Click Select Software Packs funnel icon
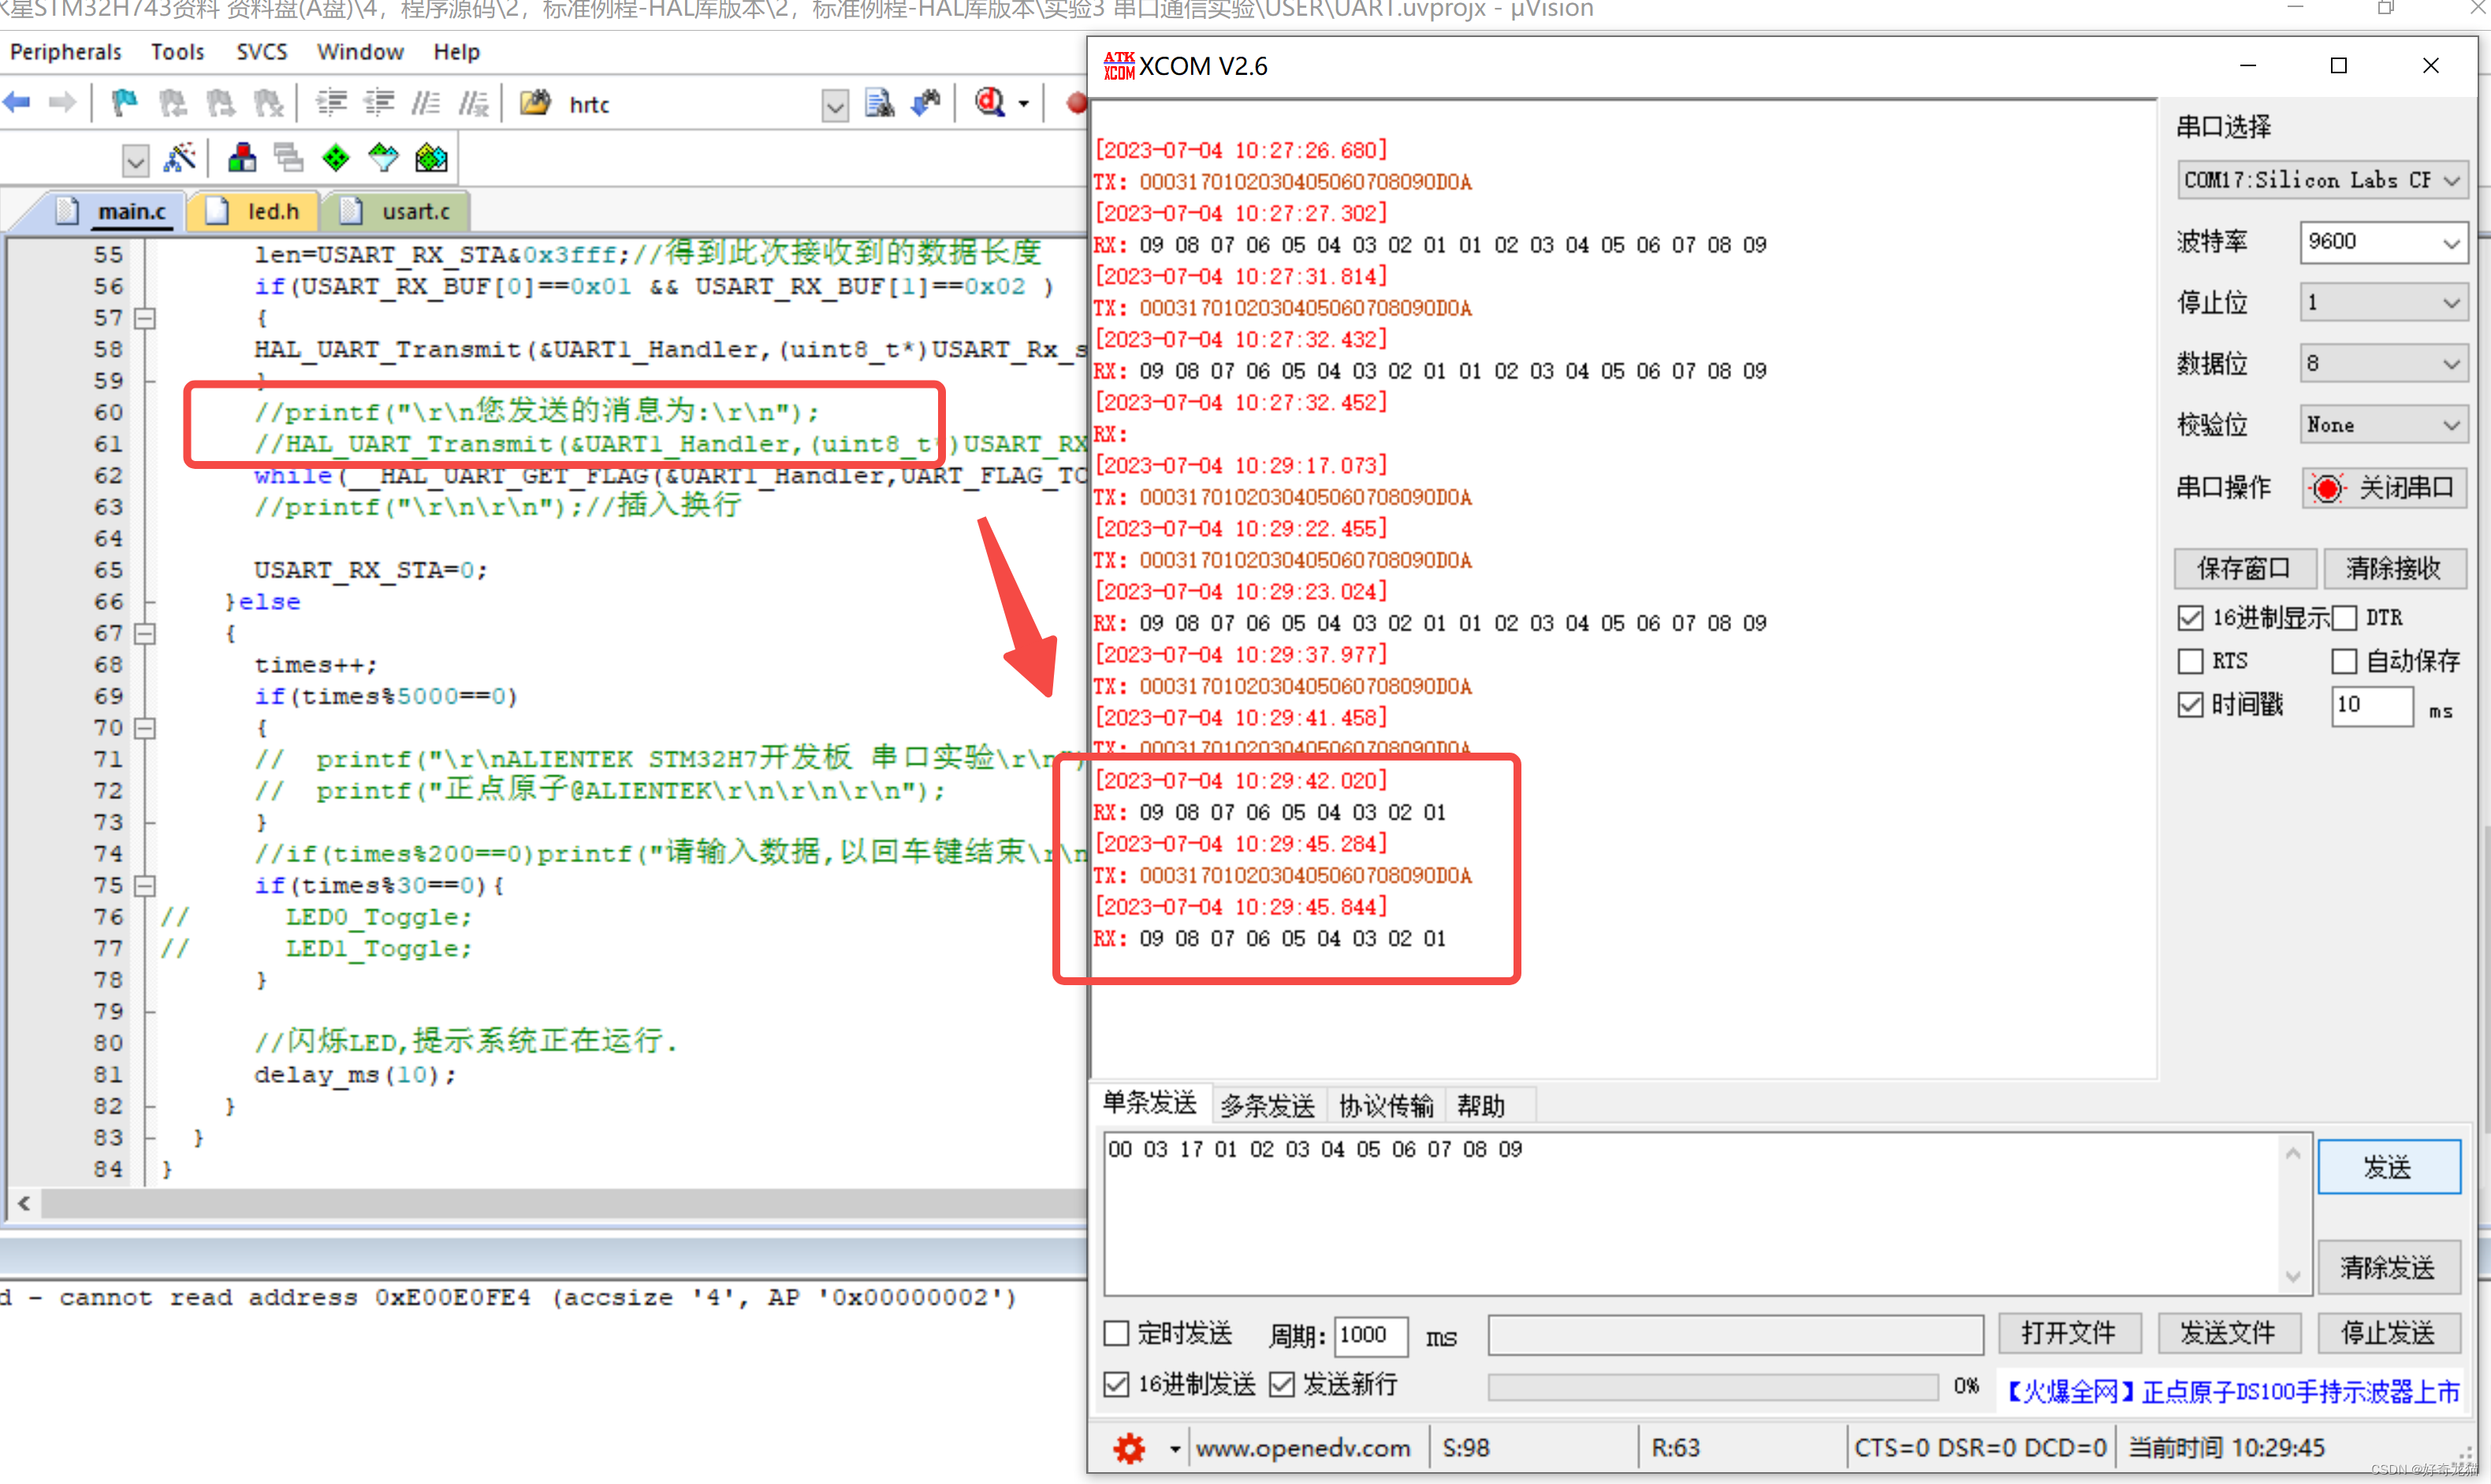Image resolution: width=2491 pixels, height=1484 pixels. [x=384, y=158]
